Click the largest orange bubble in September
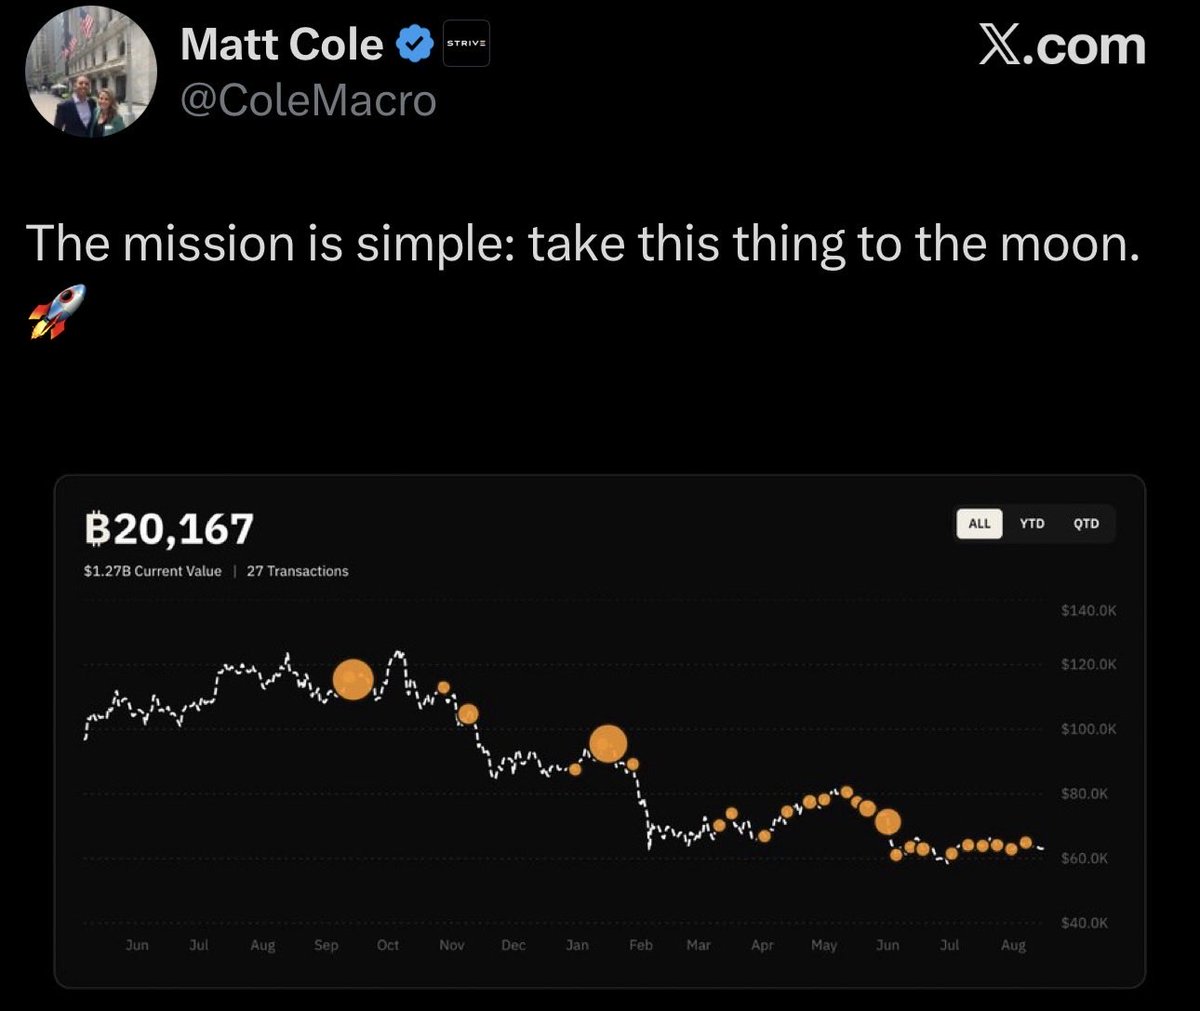Image resolution: width=1200 pixels, height=1011 pixels. click(x=352, y=680)
